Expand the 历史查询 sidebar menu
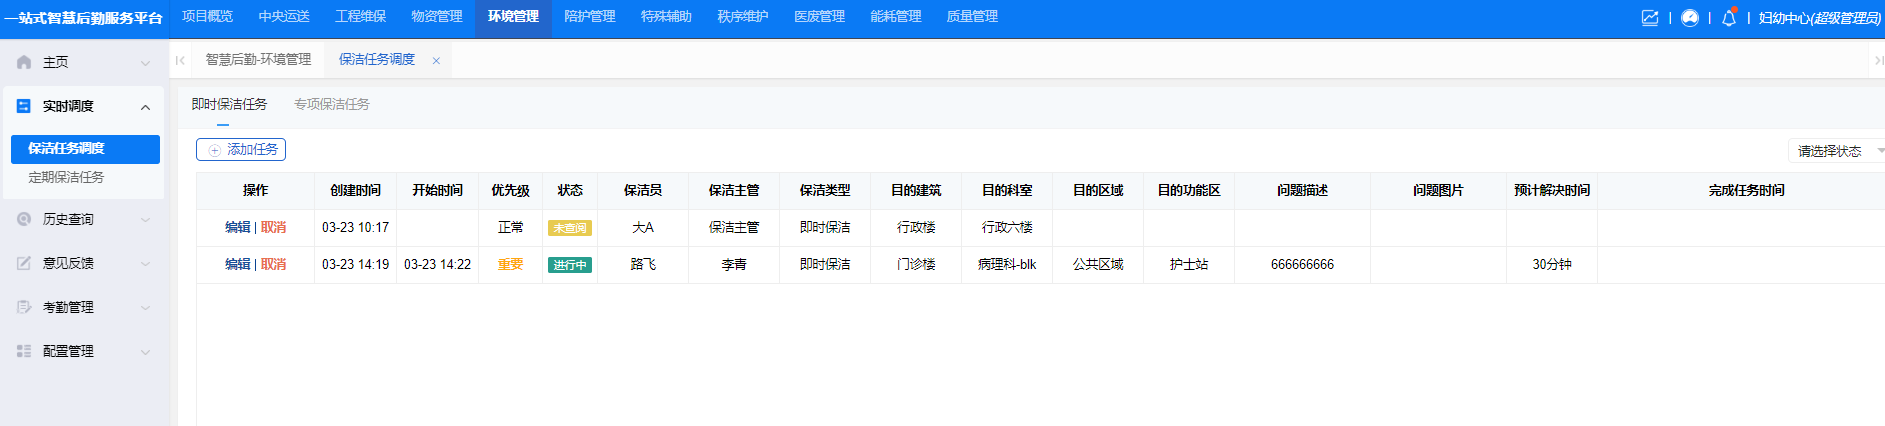 pos(145,220)
